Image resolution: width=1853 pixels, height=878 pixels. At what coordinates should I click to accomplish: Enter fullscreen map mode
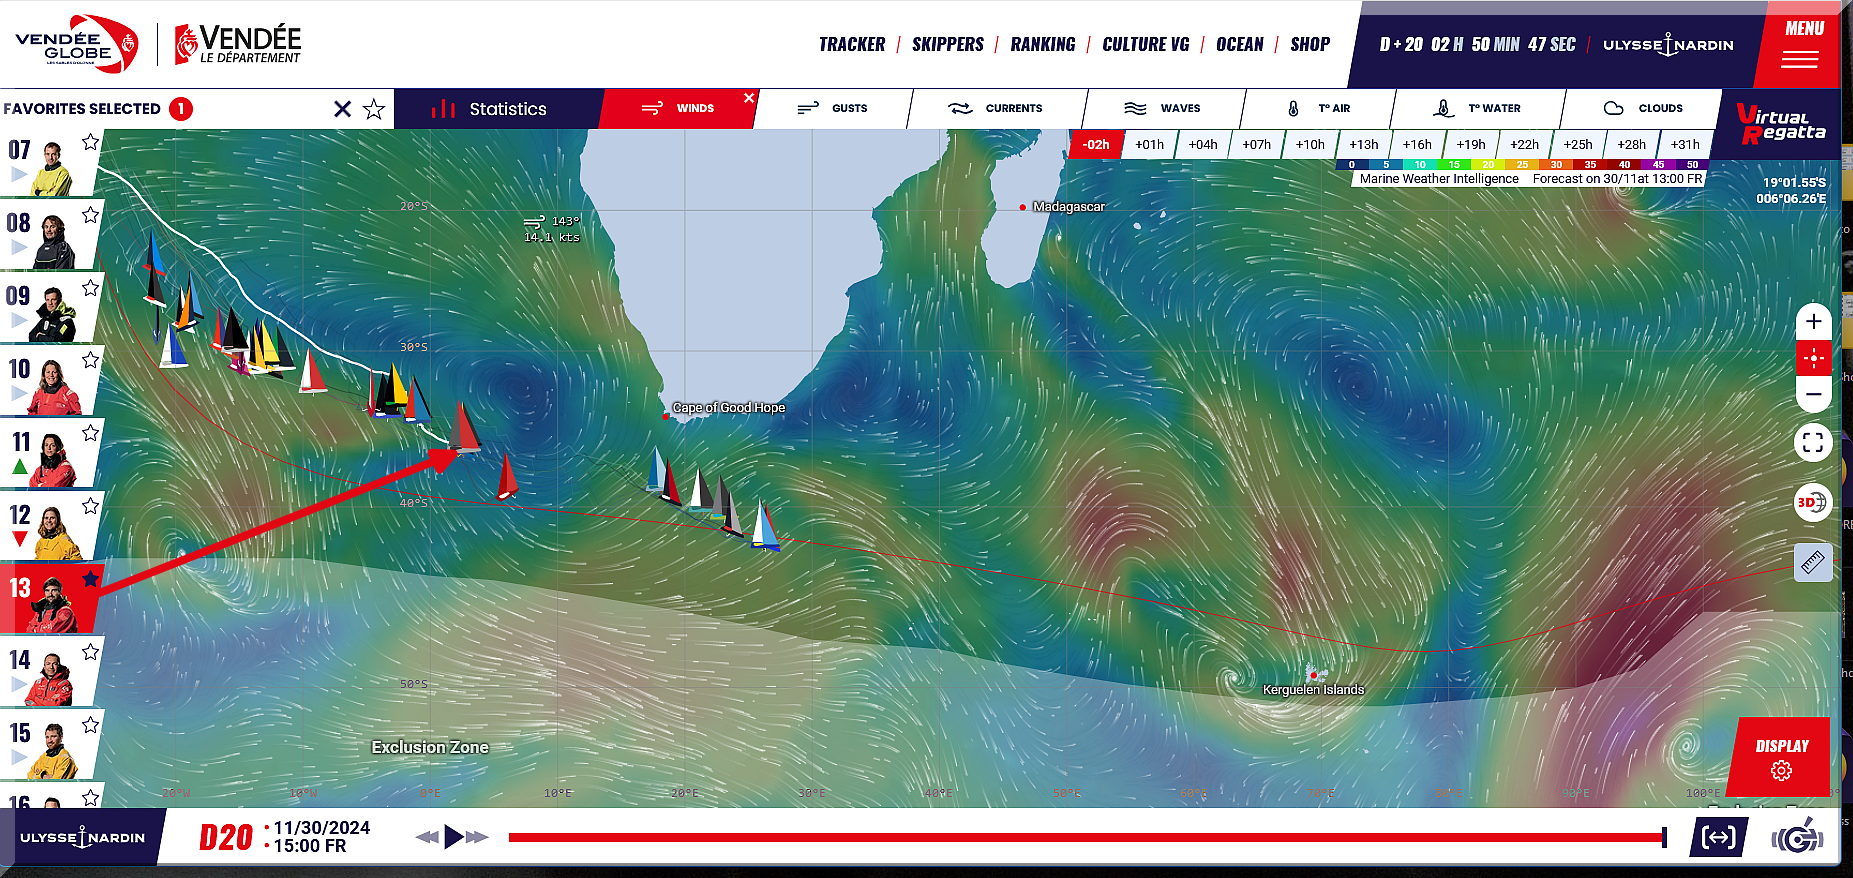pyautogui.click(x=1812, y=442)
